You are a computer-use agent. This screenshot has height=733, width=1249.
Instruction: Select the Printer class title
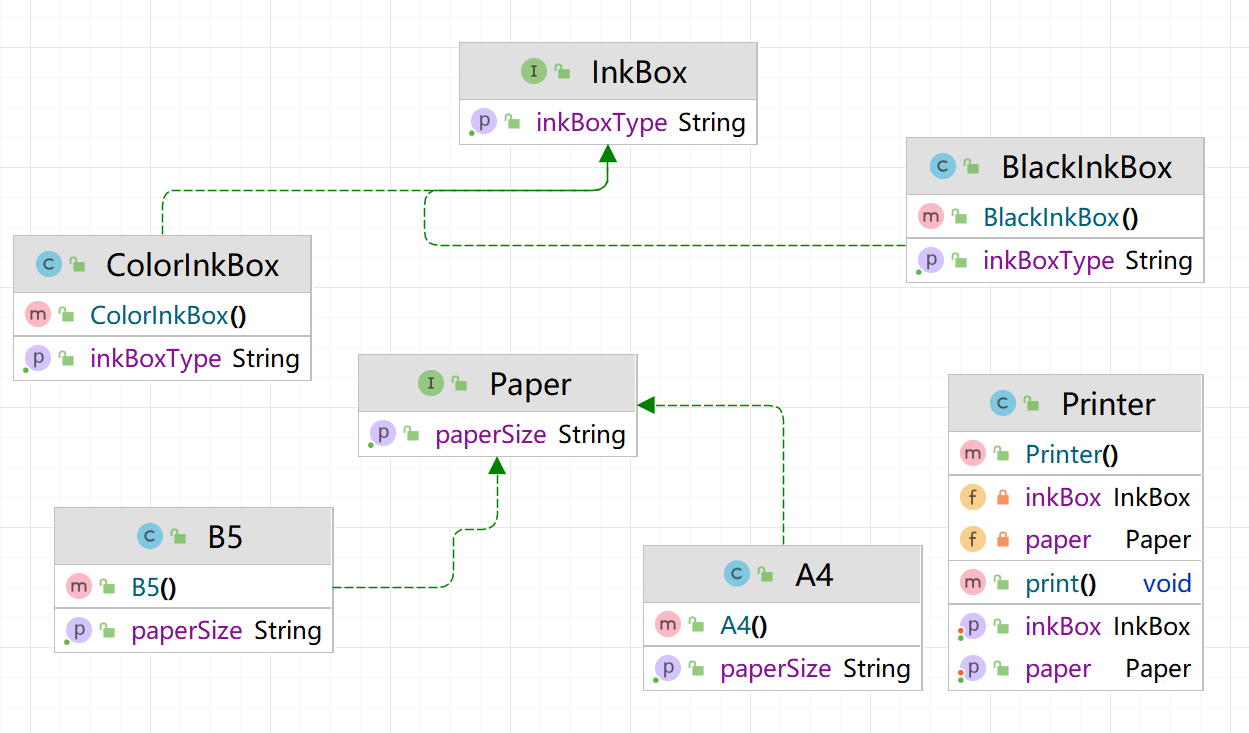(1108, 404)
